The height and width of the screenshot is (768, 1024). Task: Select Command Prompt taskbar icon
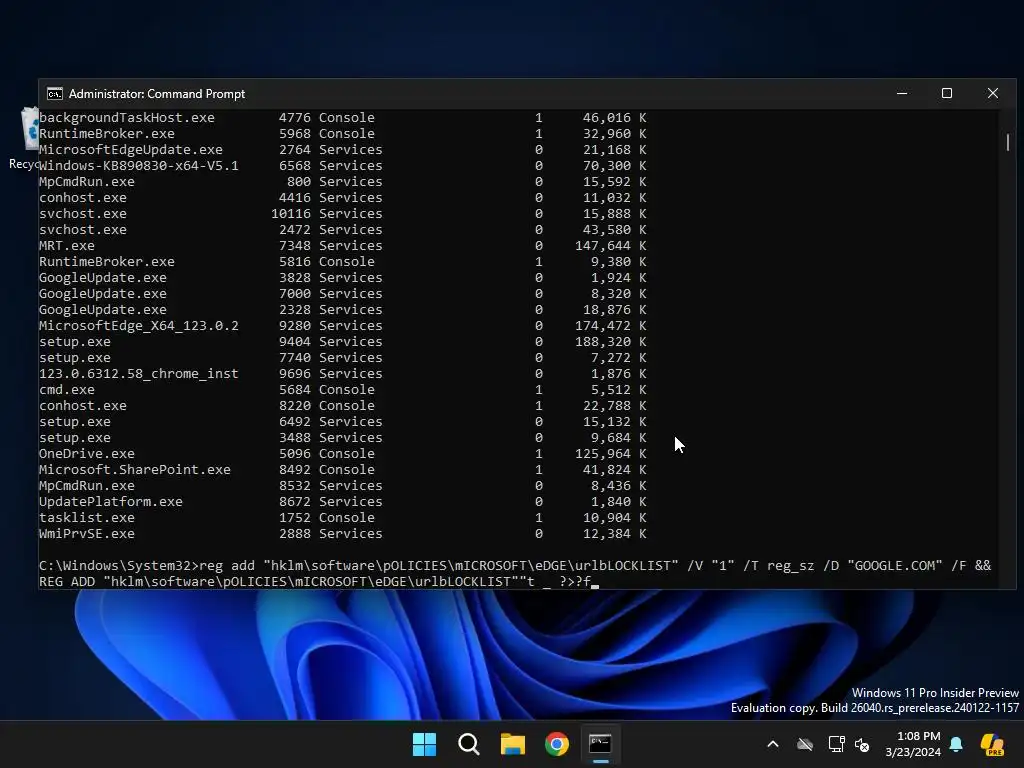(x=600, y=744)
